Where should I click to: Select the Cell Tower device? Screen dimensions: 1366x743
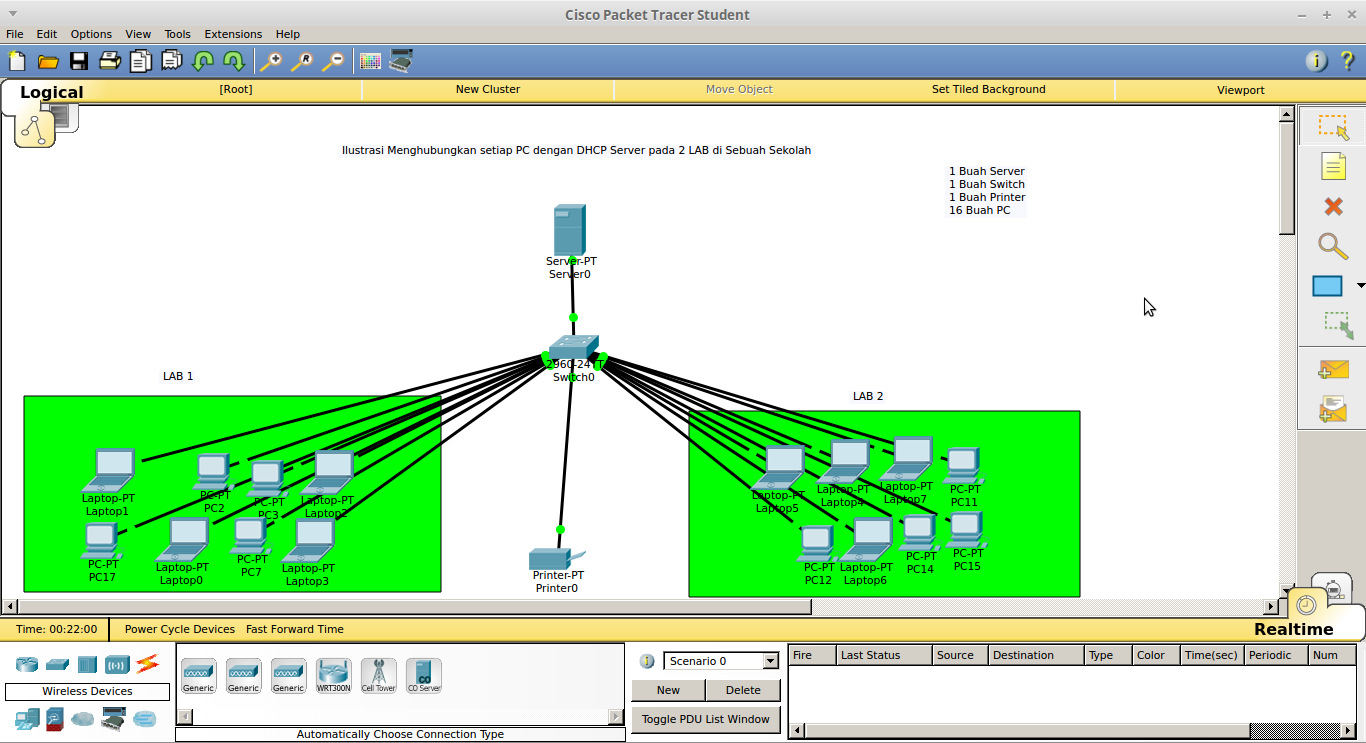(378, 676)
